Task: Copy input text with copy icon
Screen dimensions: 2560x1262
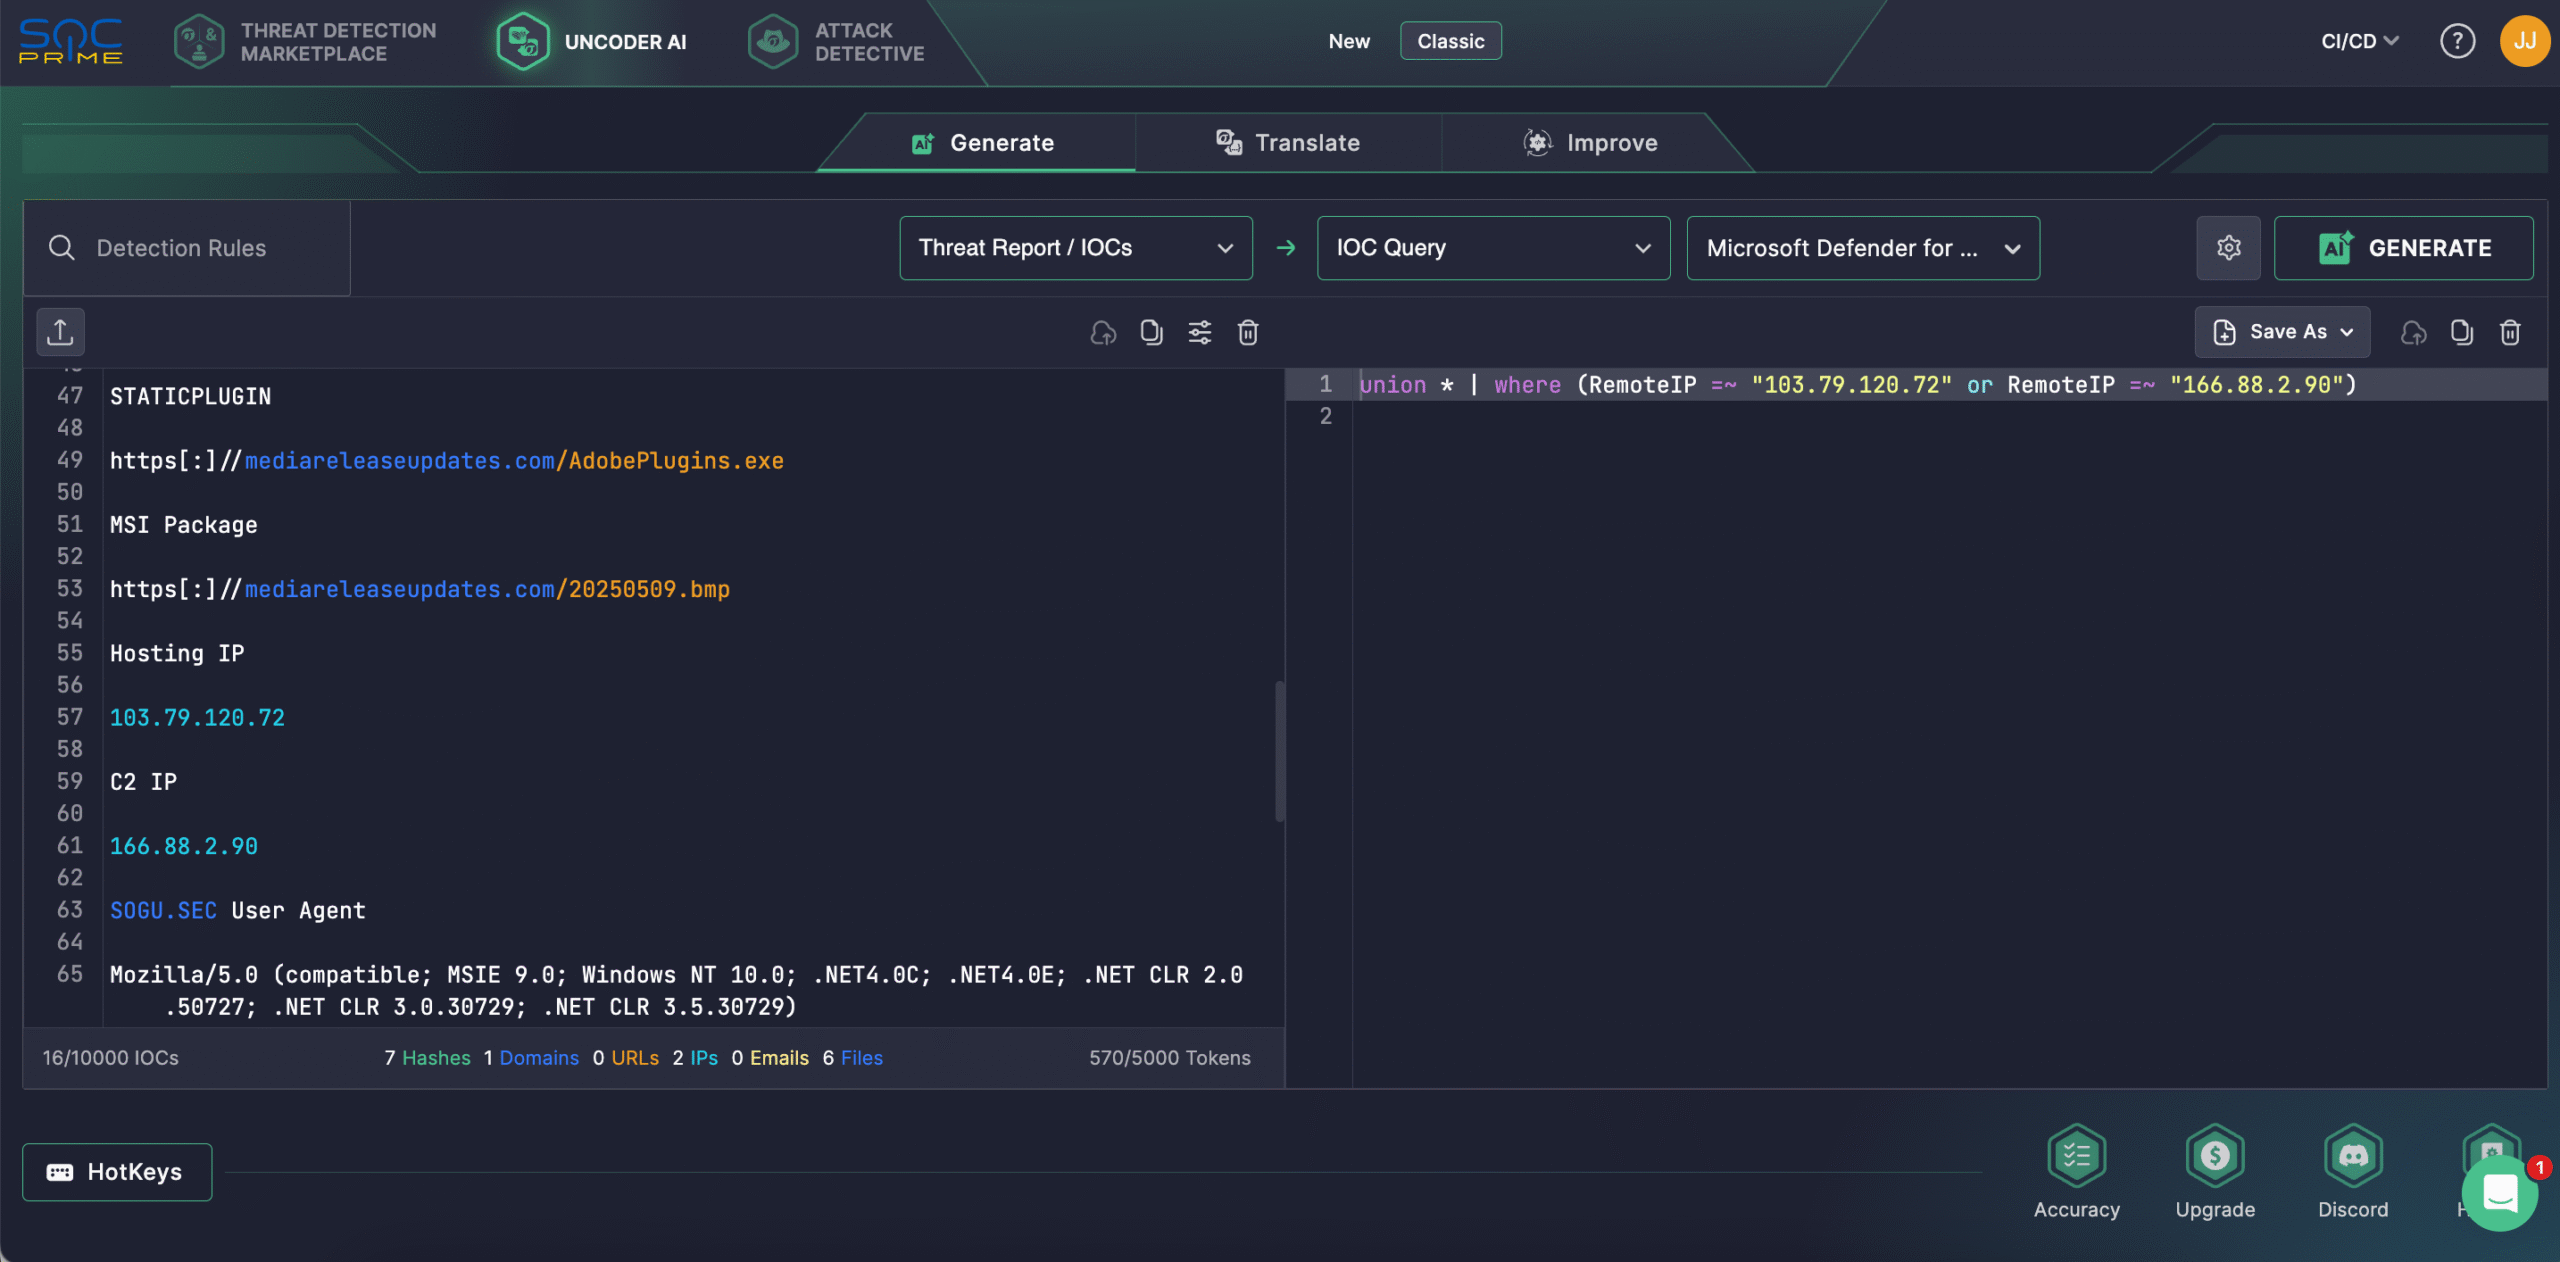Action: (x=1151, y=332)
